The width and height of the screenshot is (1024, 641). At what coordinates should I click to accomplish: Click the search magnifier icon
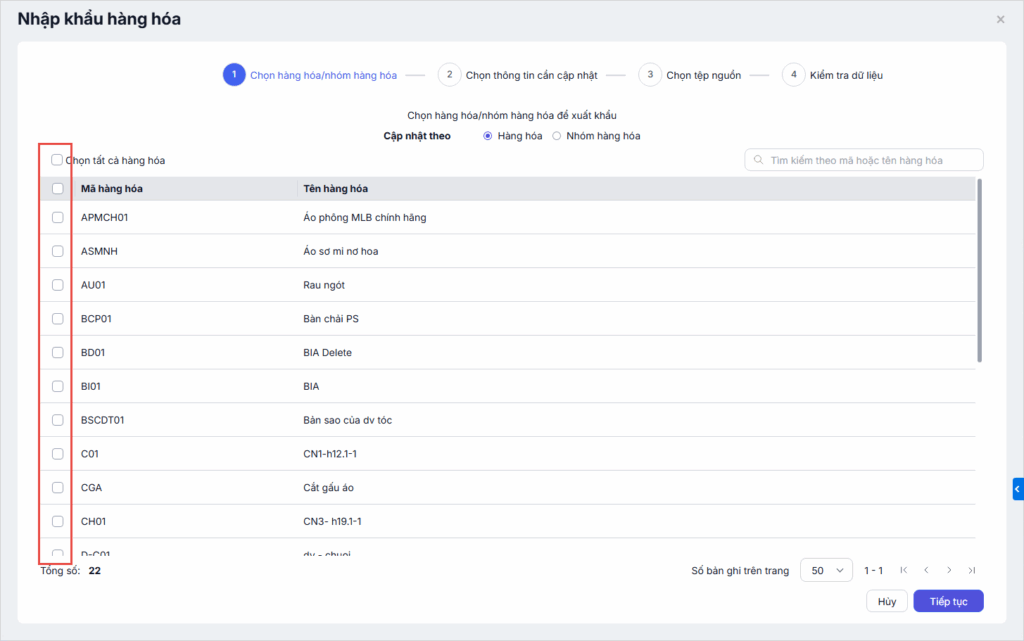pos(759,160)
